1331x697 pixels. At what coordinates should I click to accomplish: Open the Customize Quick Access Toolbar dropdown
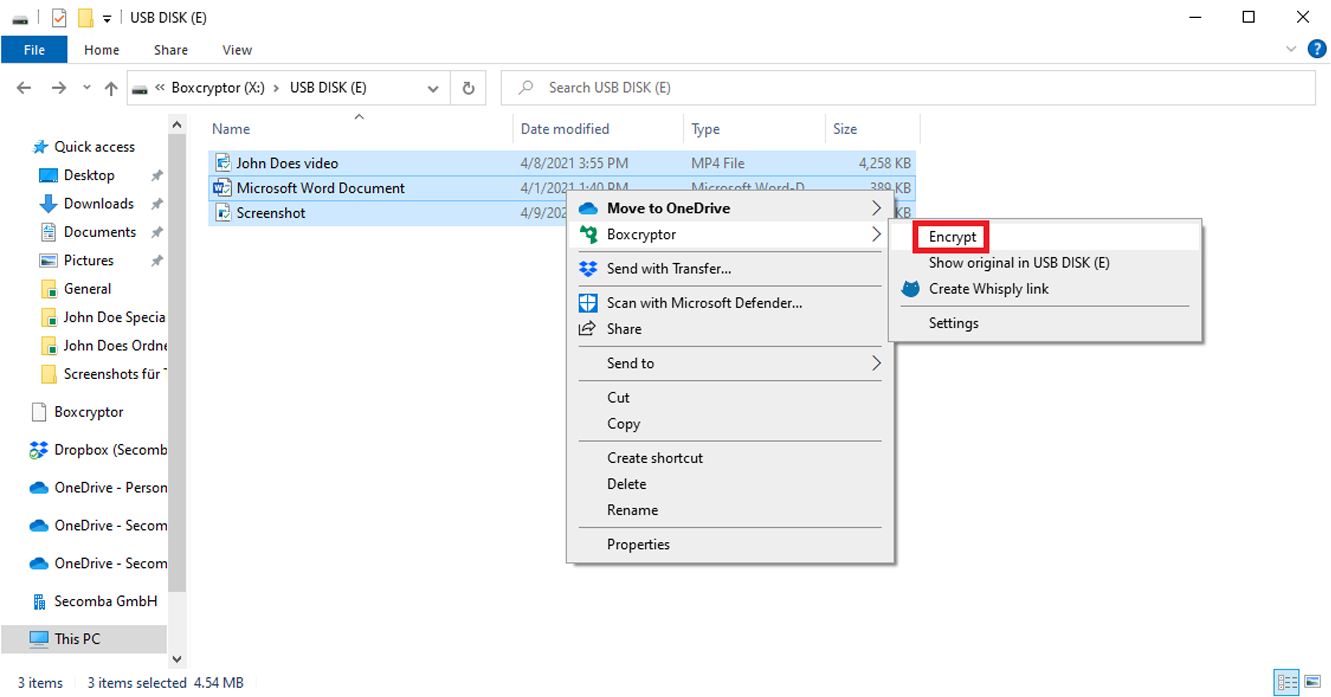coord(107,18)
